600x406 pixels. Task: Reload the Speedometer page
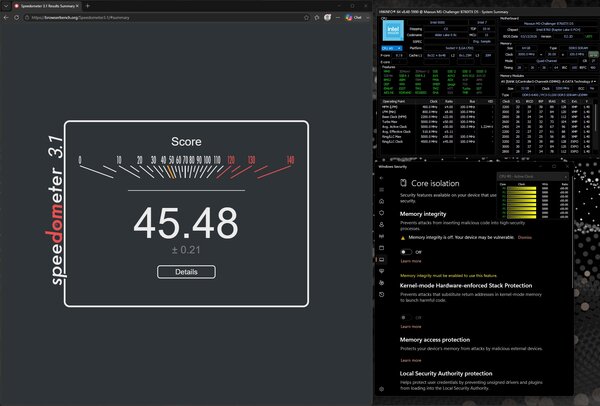(x=16, y=18)
